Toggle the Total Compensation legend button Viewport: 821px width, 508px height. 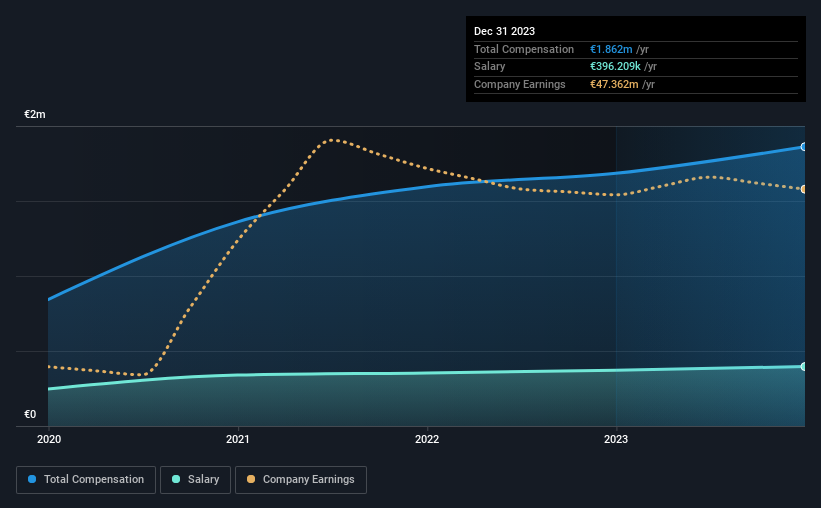click(x=86, y=480)
